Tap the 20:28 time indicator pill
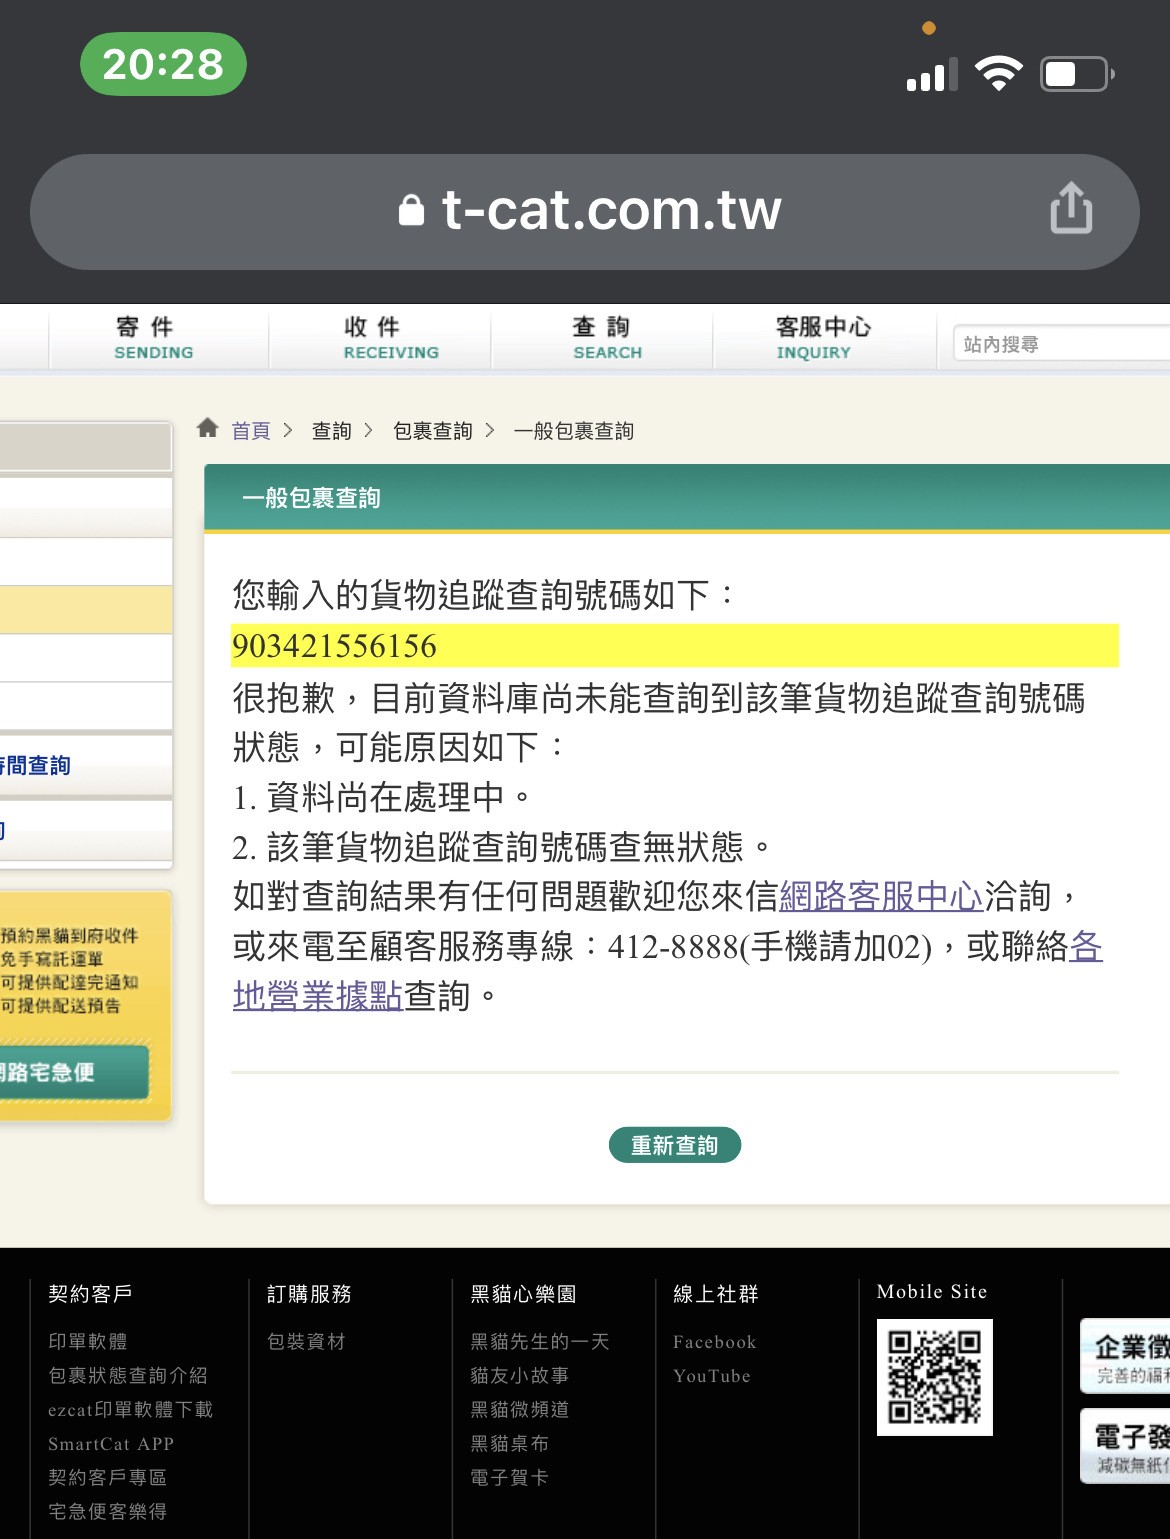This screenshot has height=1539, width=1170. click(163, 64)
